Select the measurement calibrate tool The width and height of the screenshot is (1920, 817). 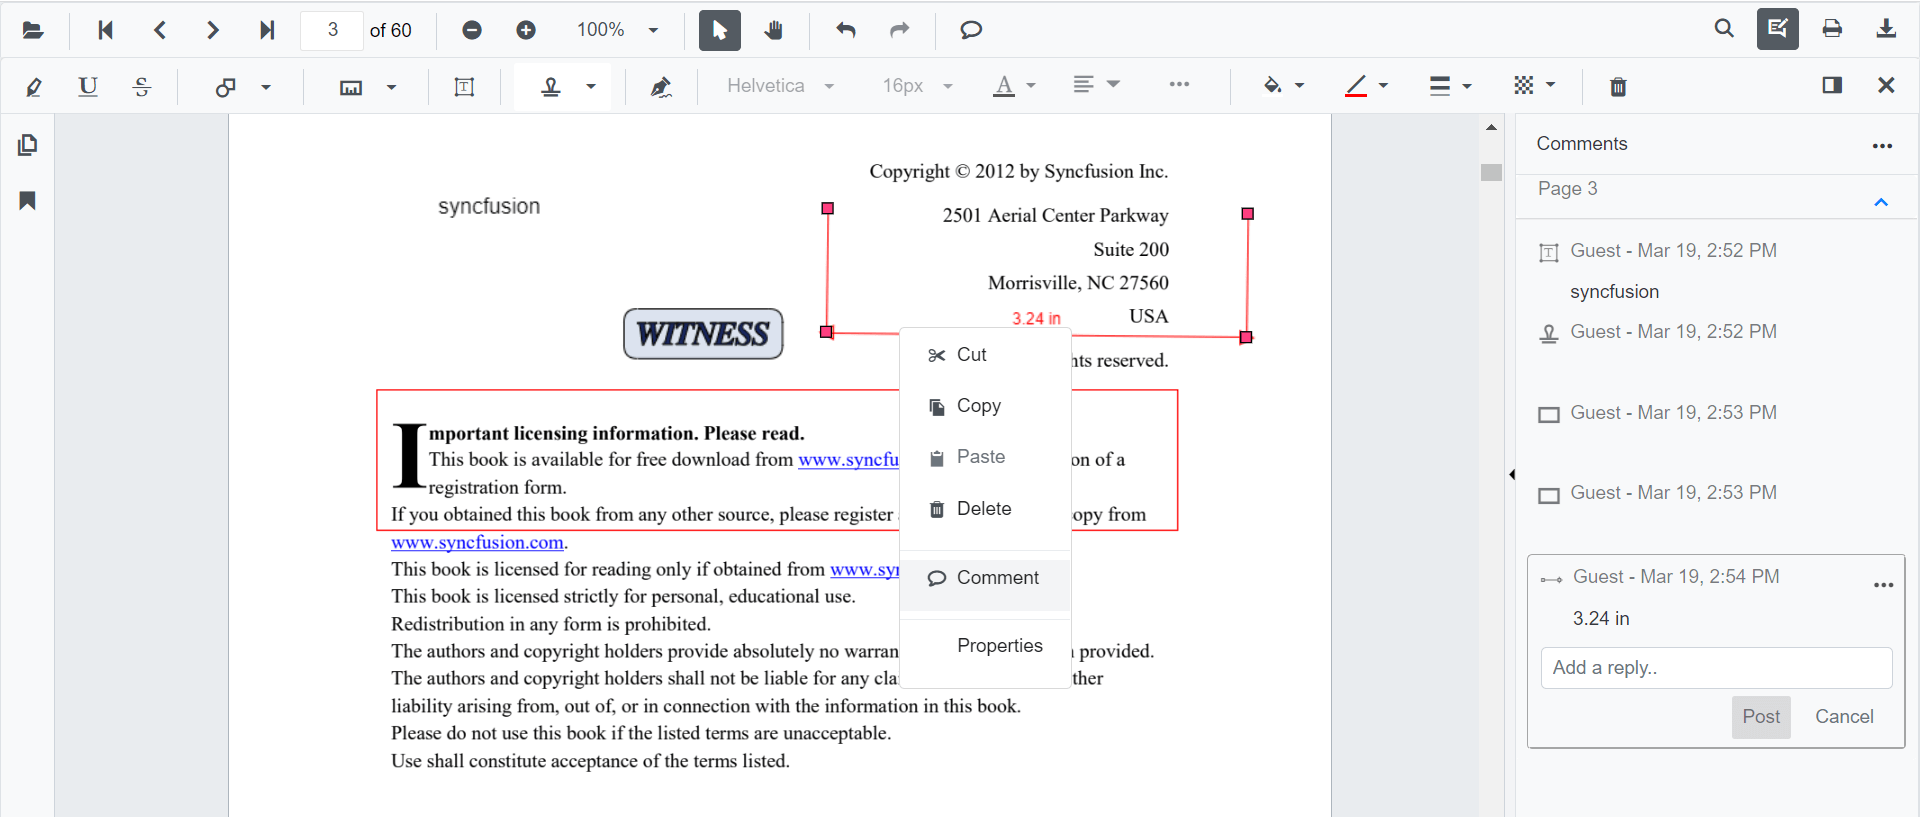351,87
